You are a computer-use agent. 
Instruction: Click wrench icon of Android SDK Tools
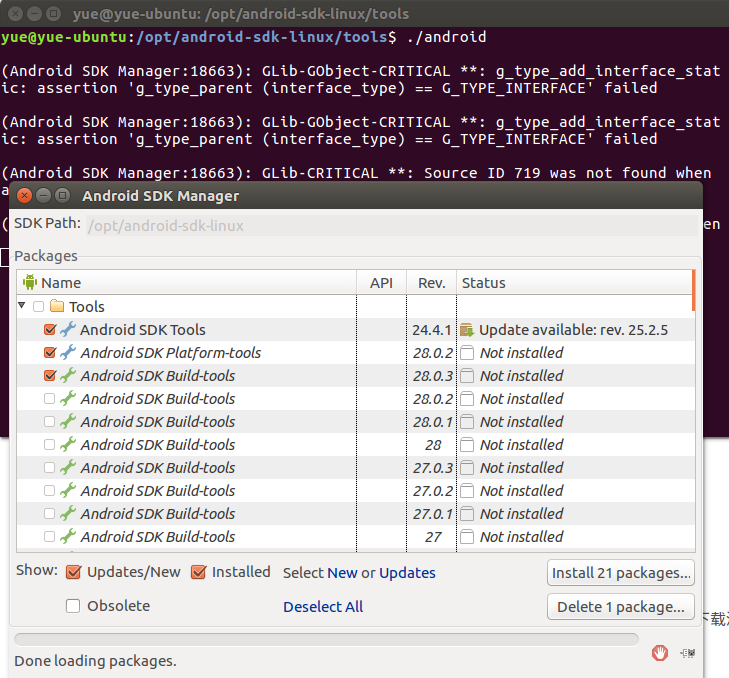(x=68, y=329)
